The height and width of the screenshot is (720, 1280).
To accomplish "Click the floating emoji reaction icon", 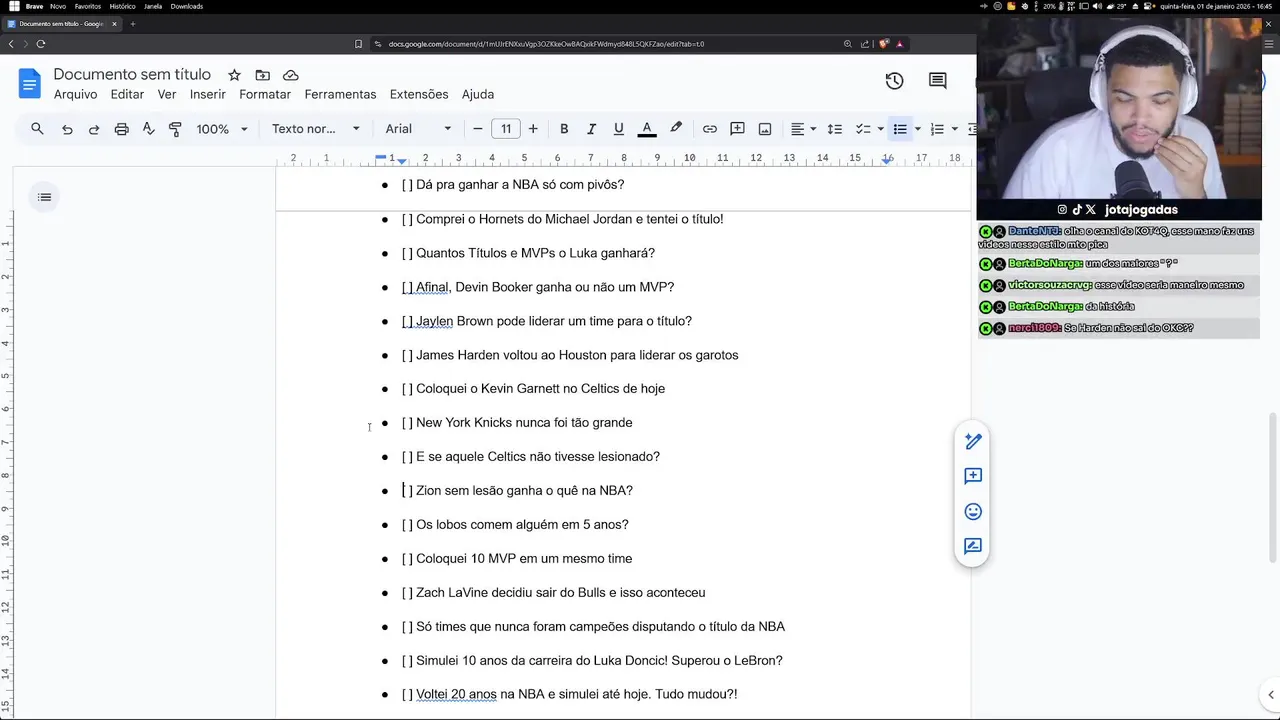I will pos(972,511).
